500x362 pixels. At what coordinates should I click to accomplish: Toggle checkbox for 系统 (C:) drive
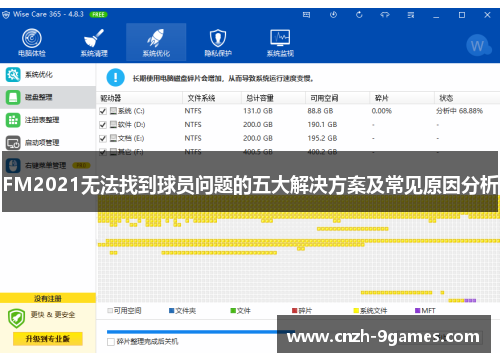pyautogui.click(x=103, y=111)
